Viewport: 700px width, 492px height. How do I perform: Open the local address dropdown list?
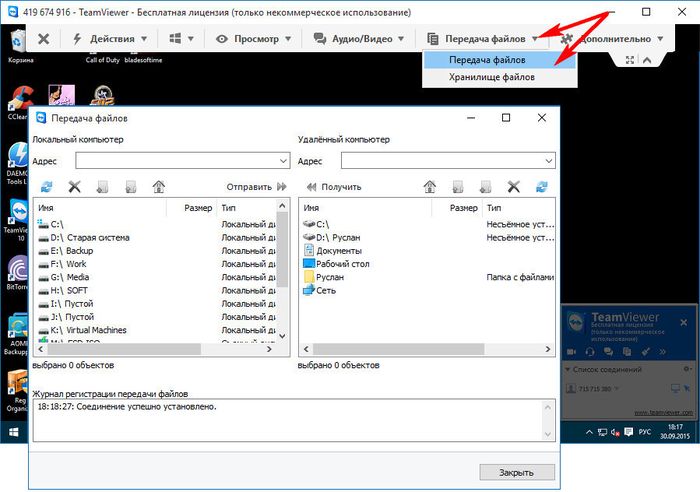point(283,161)
